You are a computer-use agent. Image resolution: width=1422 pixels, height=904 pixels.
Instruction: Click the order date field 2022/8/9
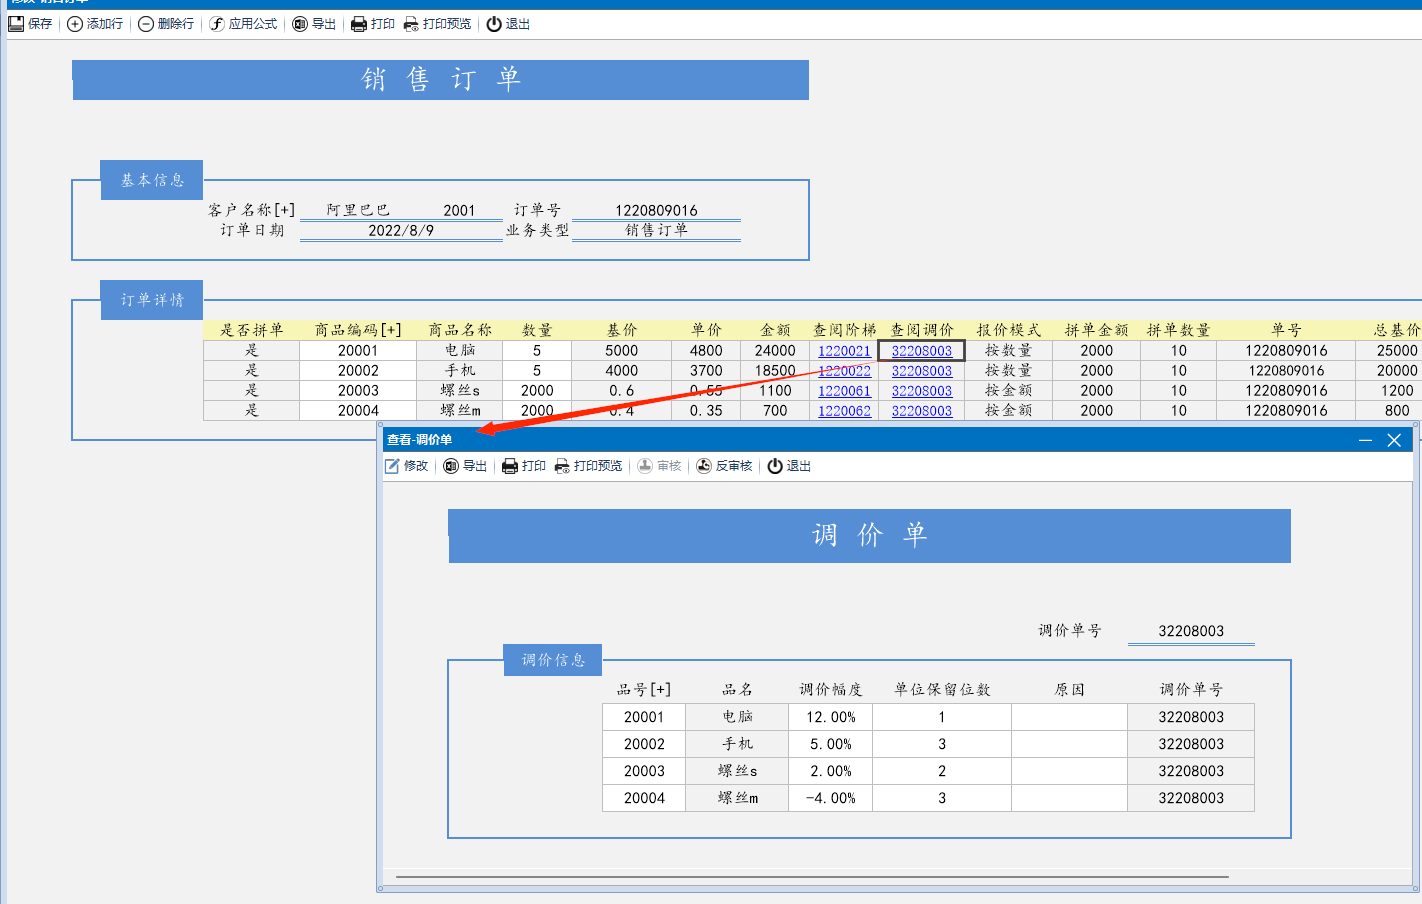pos(401,231)
